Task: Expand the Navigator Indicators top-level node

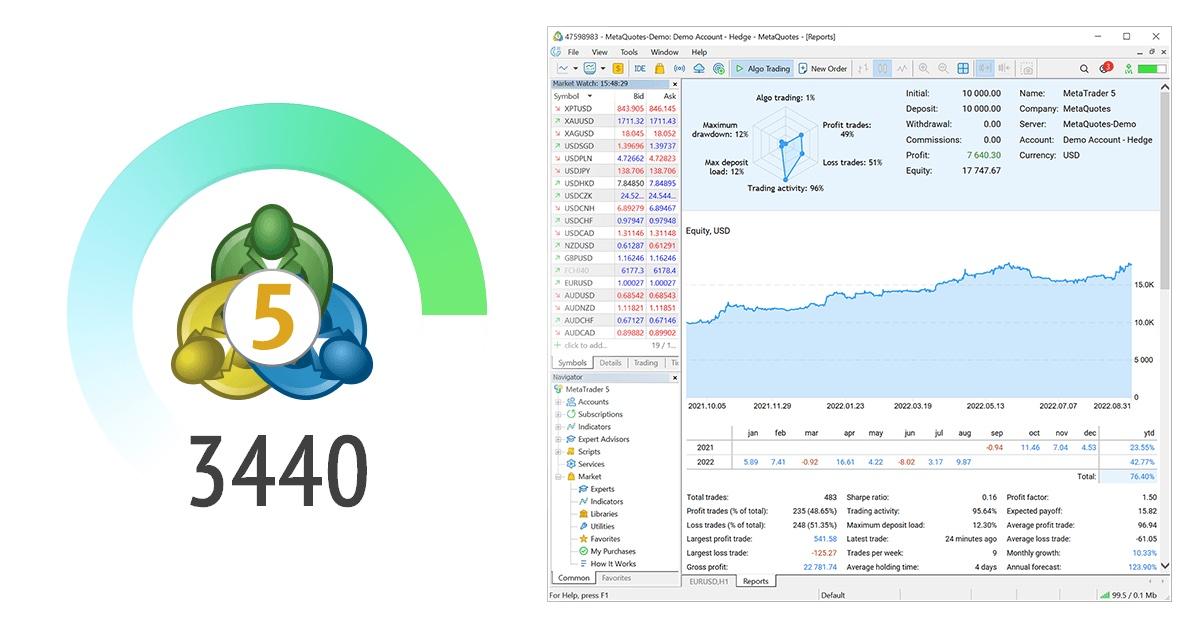Action: click(559, 427)
